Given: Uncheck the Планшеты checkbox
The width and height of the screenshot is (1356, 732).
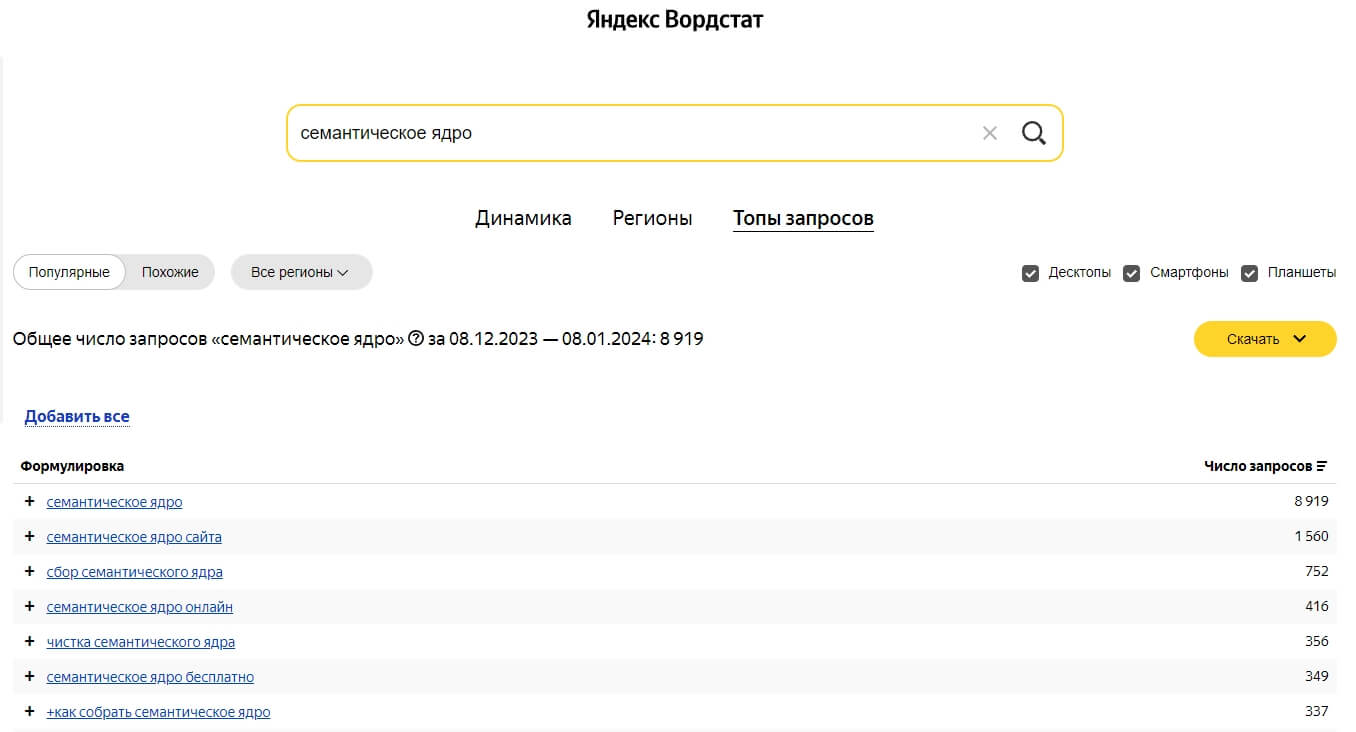Looking at the screenshot, I should pos(1249,273).
